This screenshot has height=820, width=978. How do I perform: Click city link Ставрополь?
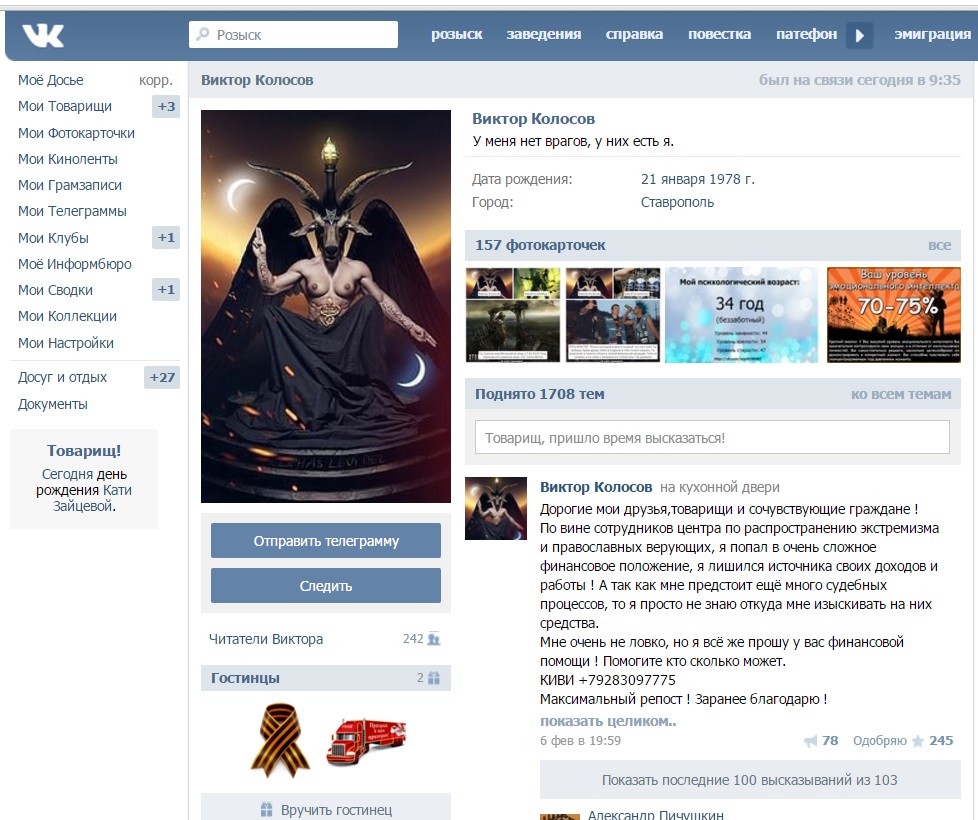[x=677, y=202]
